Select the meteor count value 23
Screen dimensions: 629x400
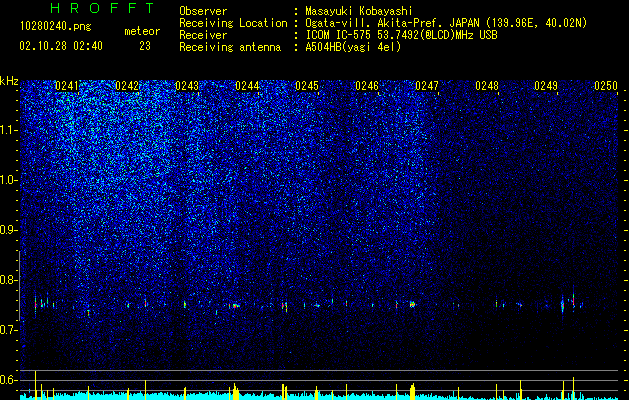145,46
